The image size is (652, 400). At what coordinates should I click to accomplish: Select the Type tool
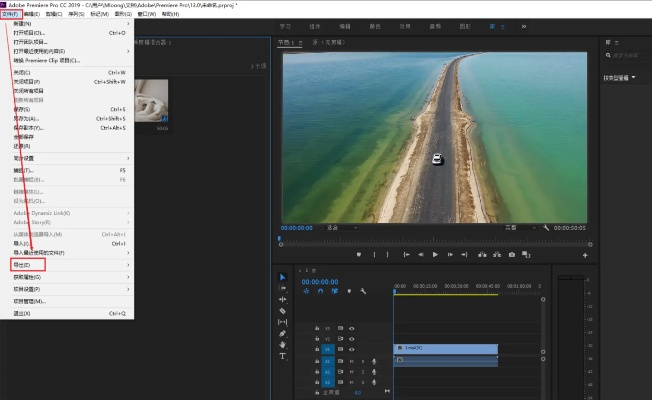click(282, 356)
